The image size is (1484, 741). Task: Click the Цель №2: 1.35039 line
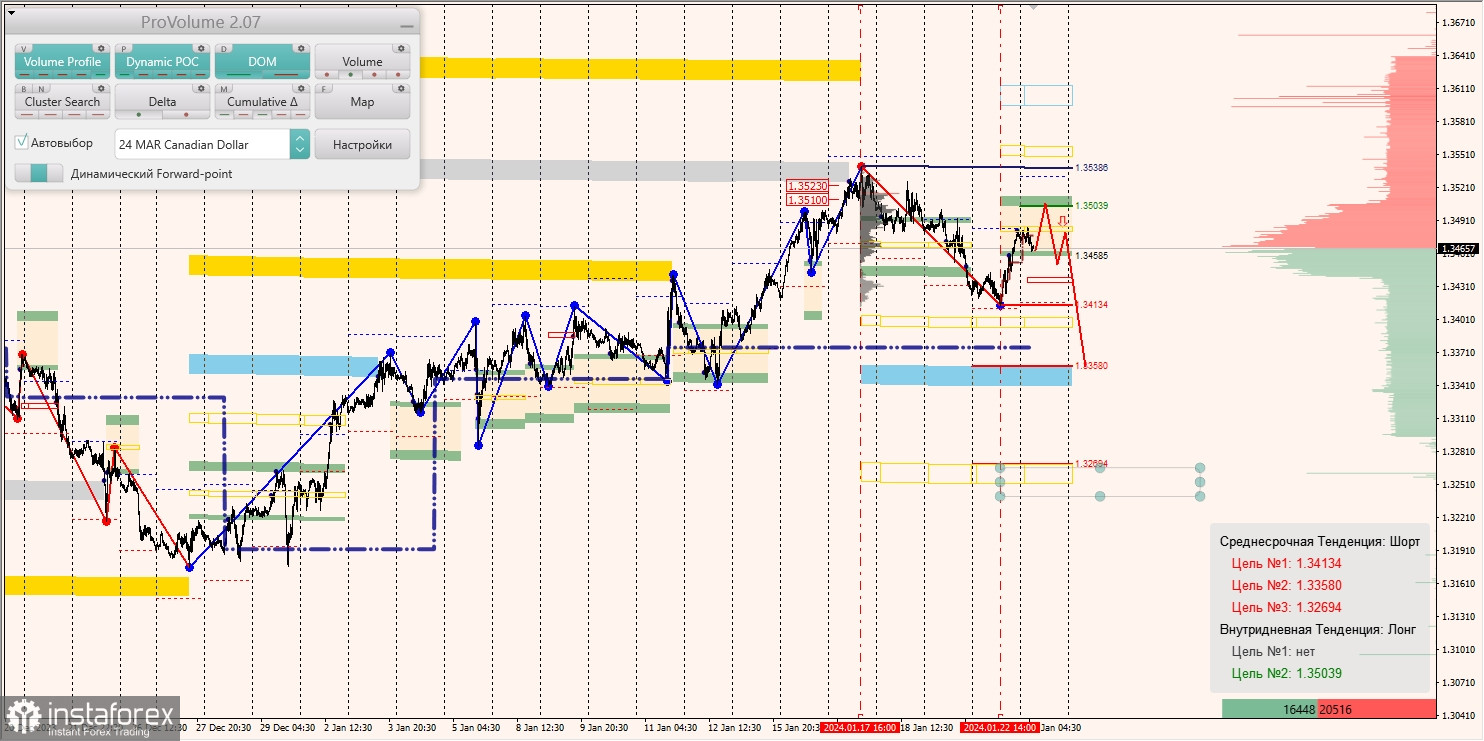coord(1286,673)
